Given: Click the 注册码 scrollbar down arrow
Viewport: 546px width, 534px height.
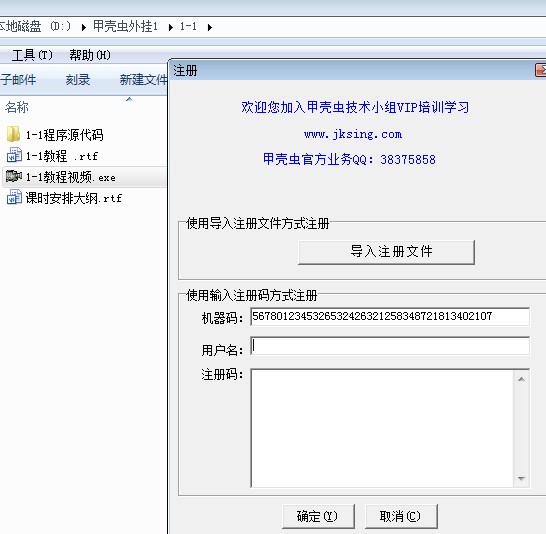Looking at the screenshot, I should click(x=521, y=479).
